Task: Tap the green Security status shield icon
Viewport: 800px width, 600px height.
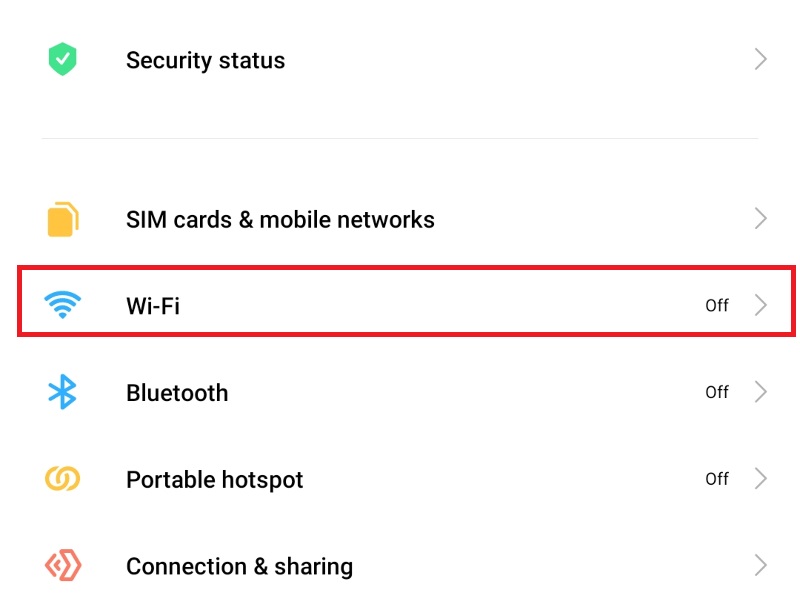Action: coord(63,60)
